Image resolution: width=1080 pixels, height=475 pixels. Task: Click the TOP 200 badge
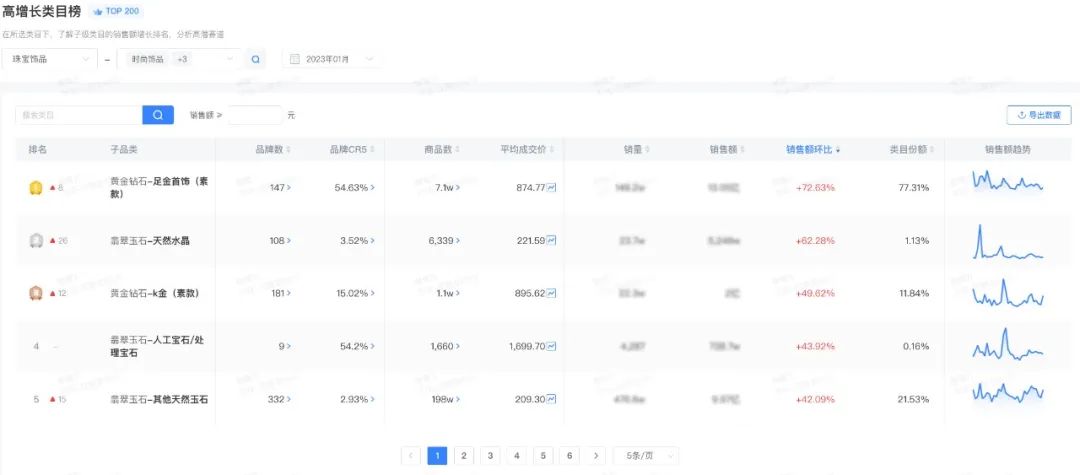point(116,12)
